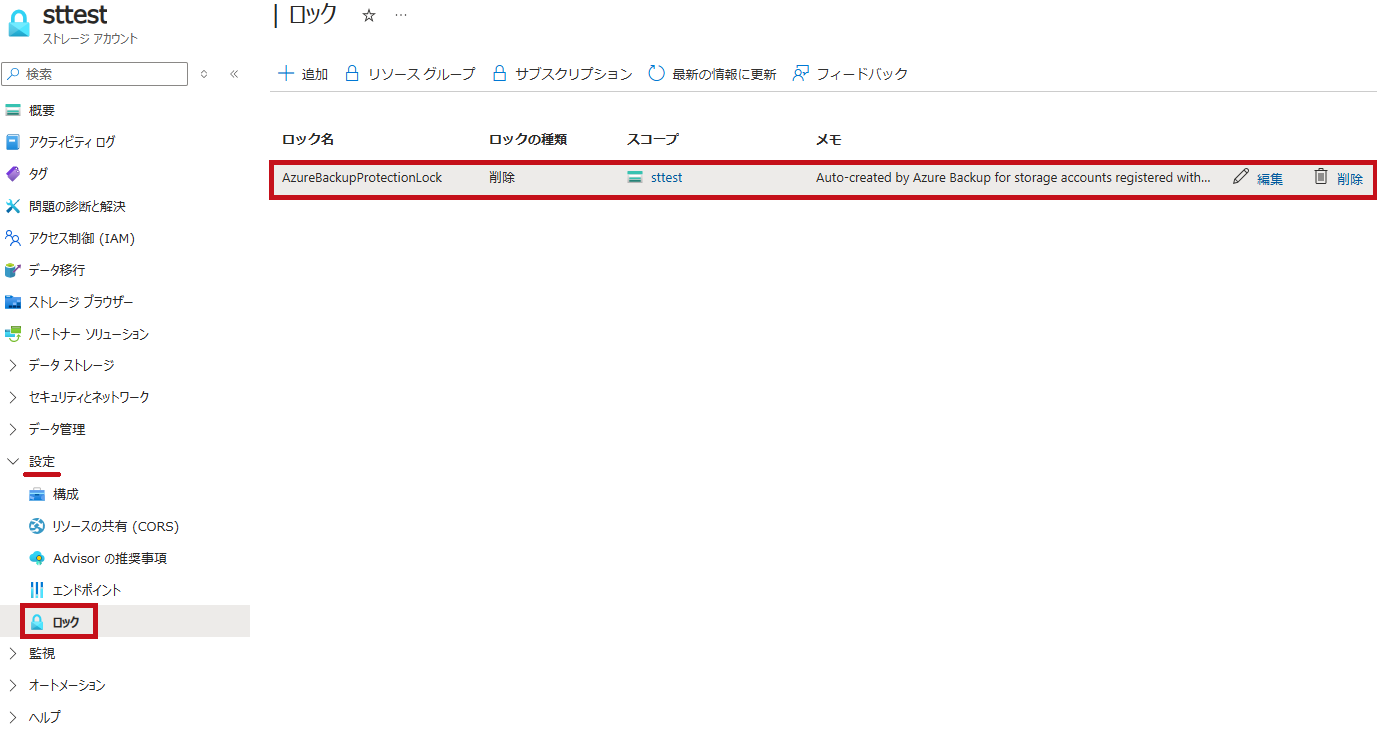Screen dimensions: 1377x733
Task: Open データ移行 menu item
Action: click(x=57, y=270)
